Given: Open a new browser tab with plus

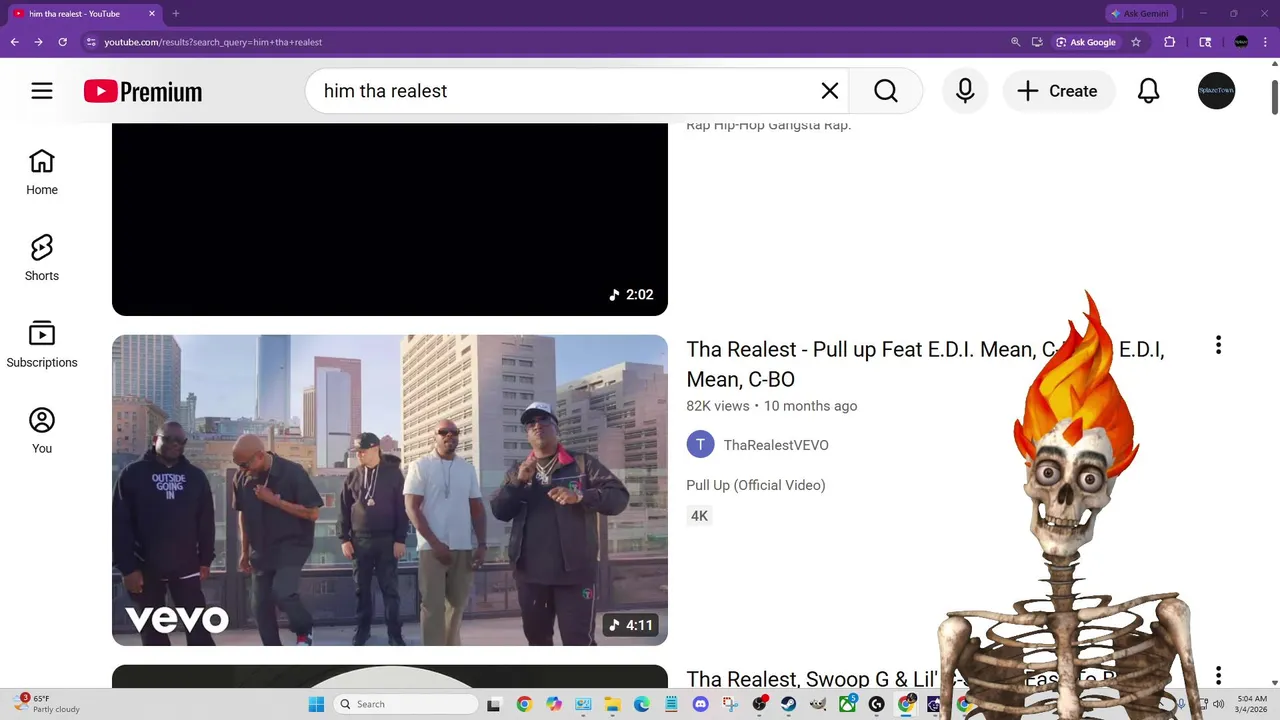Looking at the screenshot, I should point(176,14).
